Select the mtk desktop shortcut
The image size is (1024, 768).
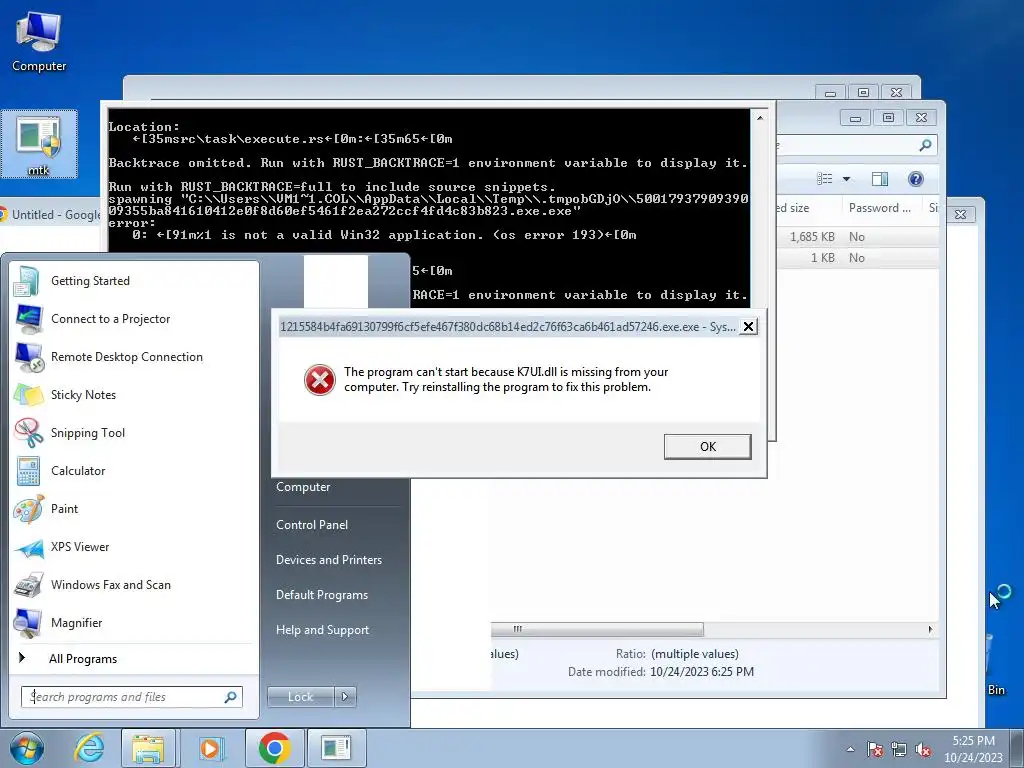pos(39,144)
